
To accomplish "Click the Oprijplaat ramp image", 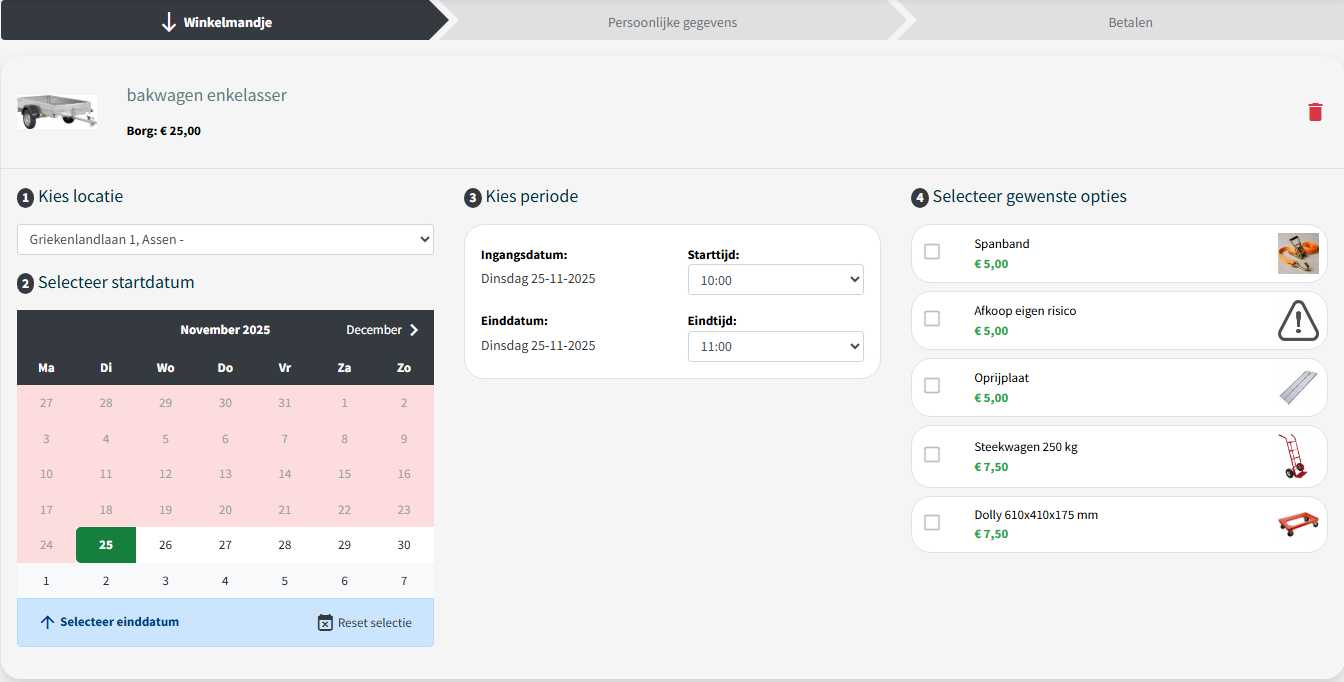I will coord(1298,388).
